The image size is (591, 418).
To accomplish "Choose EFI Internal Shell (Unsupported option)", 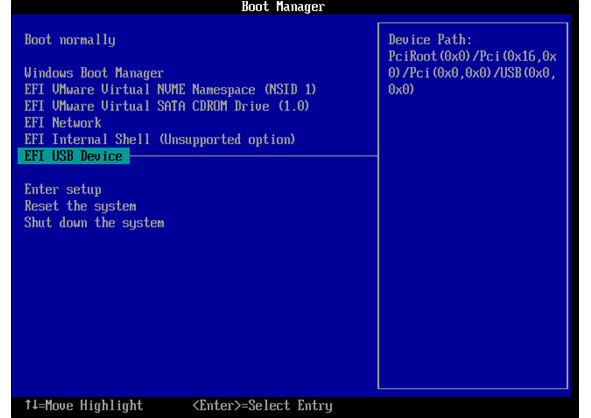I will (x=160, y=139).
